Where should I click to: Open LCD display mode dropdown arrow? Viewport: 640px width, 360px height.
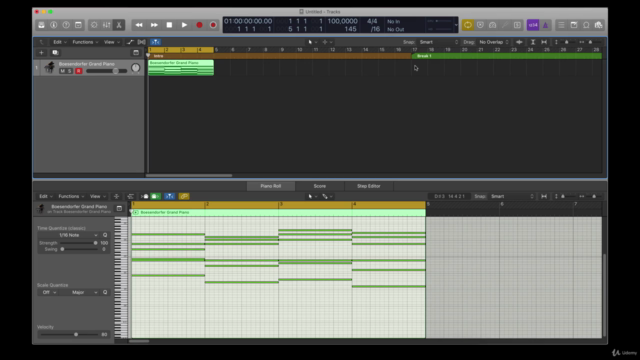[456, 25]
